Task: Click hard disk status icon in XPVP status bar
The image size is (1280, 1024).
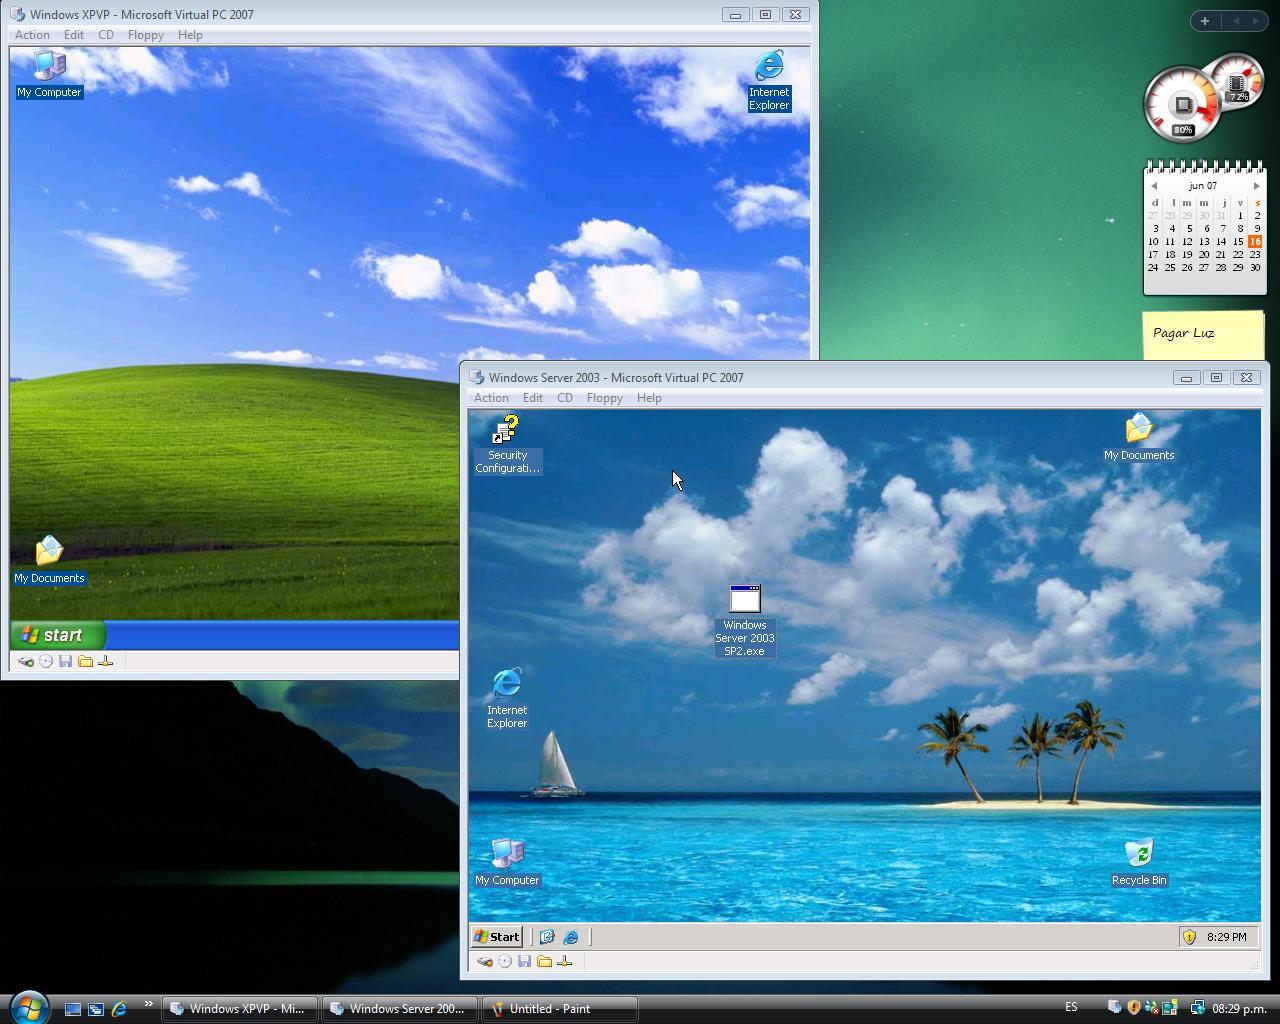Action: point(26,661)
